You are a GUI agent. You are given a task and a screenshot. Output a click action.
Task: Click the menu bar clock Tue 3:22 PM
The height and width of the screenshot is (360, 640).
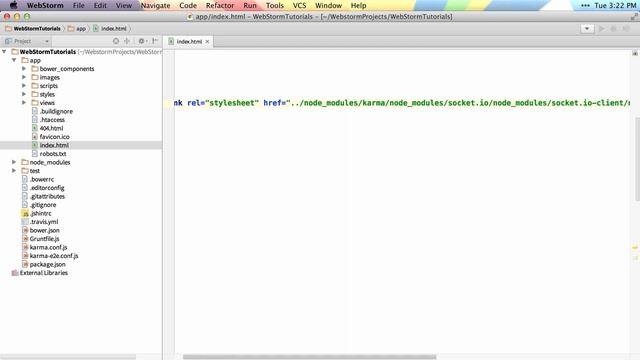coord(615,5)
